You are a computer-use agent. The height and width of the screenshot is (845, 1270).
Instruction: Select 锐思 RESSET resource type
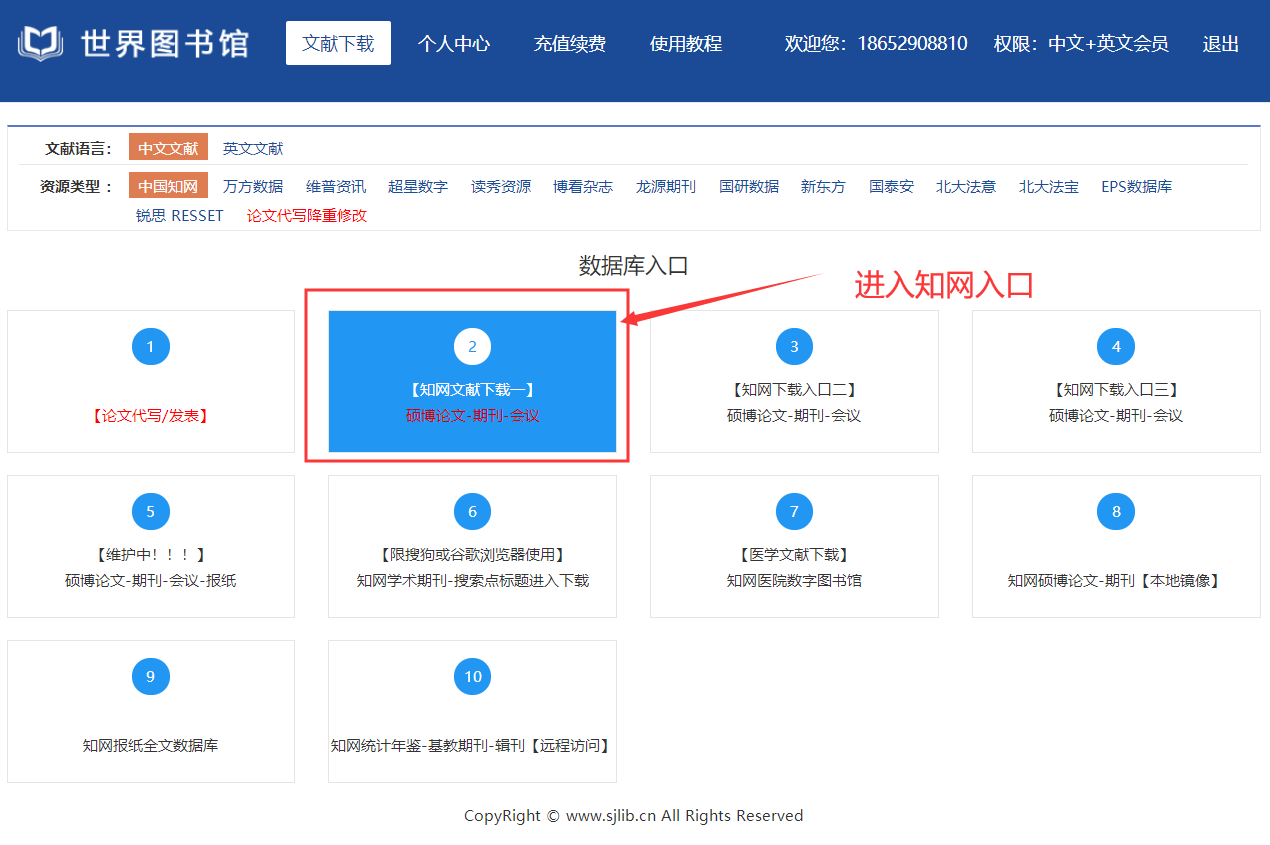click(x=180, y=215)
